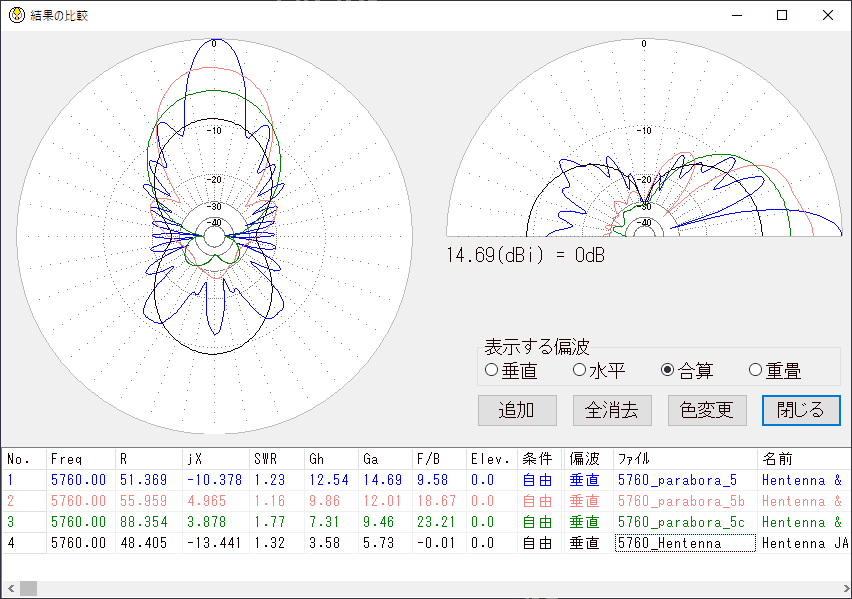Click the SWR column header

pos(275,459)
